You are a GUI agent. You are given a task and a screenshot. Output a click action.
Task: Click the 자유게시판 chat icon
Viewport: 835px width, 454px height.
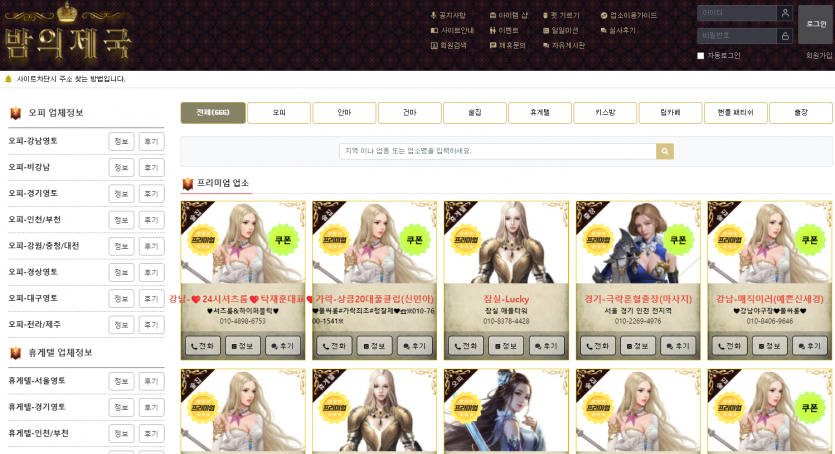tap(546, 45)
